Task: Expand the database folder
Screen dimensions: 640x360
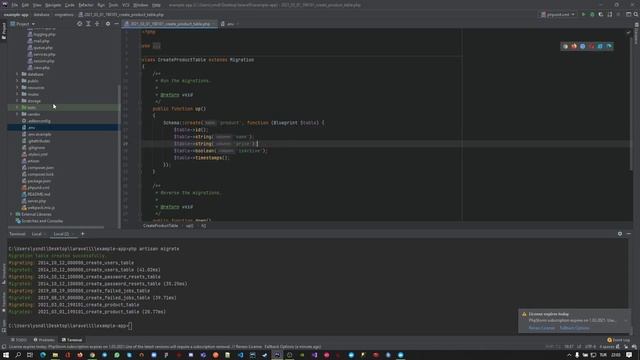Action: [17, 74]
